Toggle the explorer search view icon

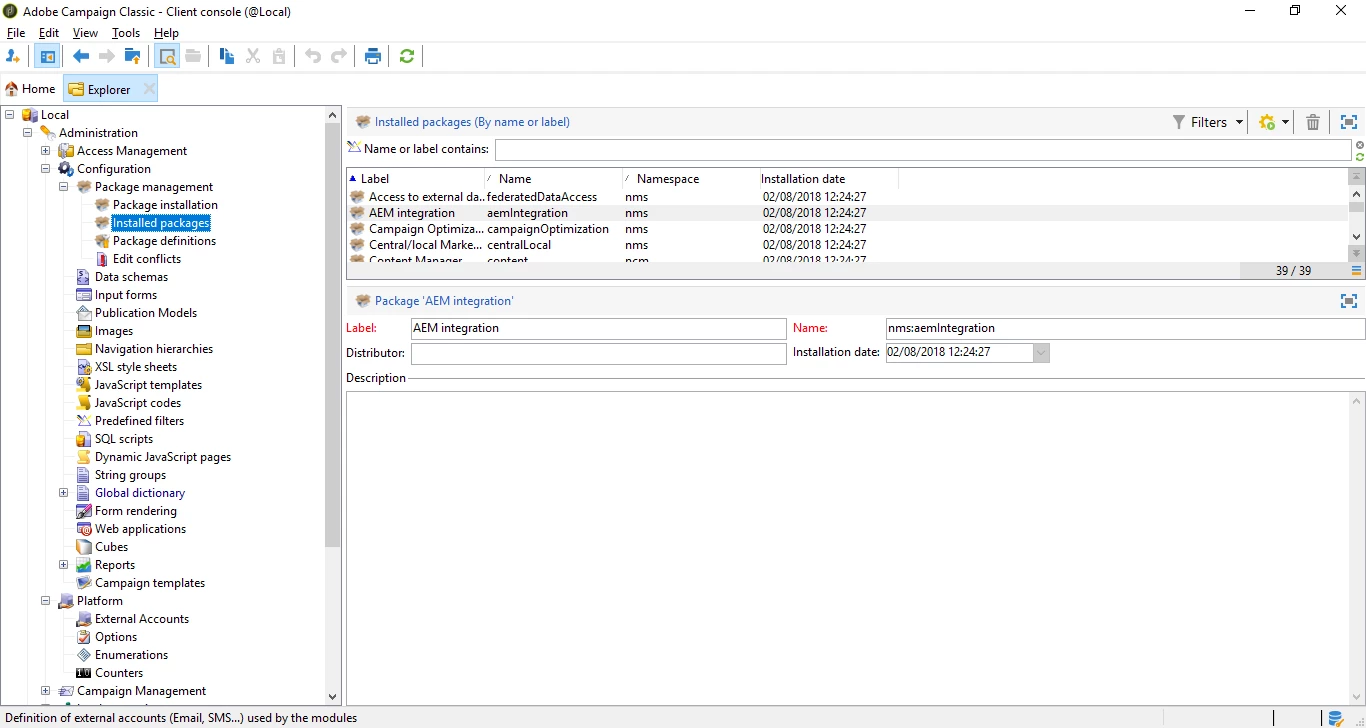[x=167, y=57]
